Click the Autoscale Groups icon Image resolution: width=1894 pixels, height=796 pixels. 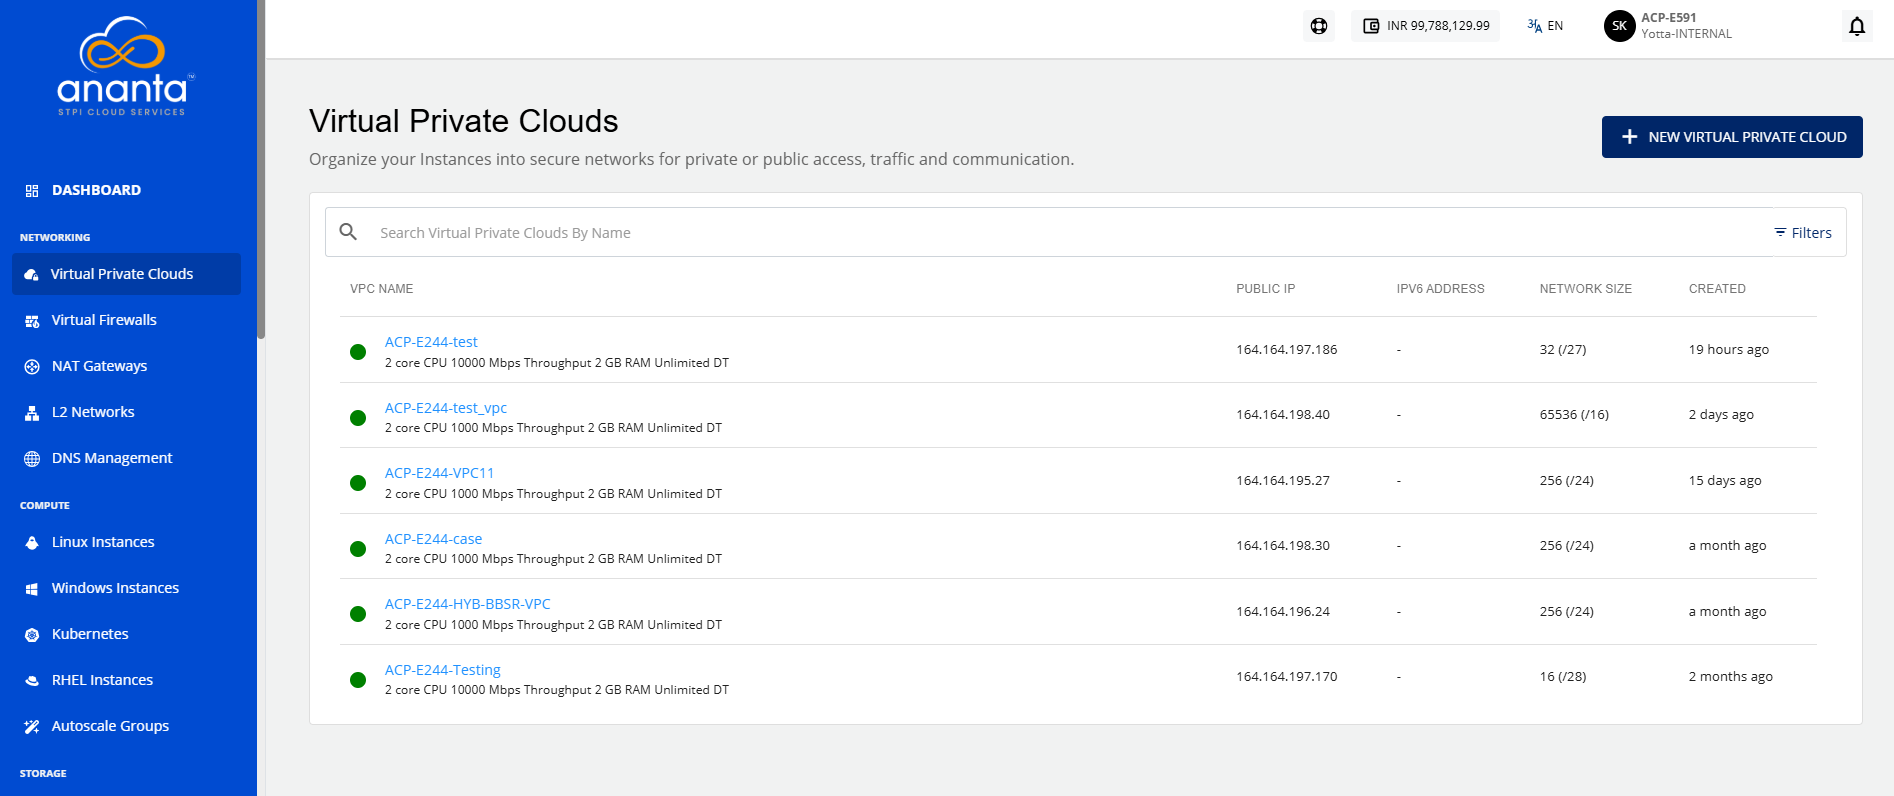pos(32,727)
